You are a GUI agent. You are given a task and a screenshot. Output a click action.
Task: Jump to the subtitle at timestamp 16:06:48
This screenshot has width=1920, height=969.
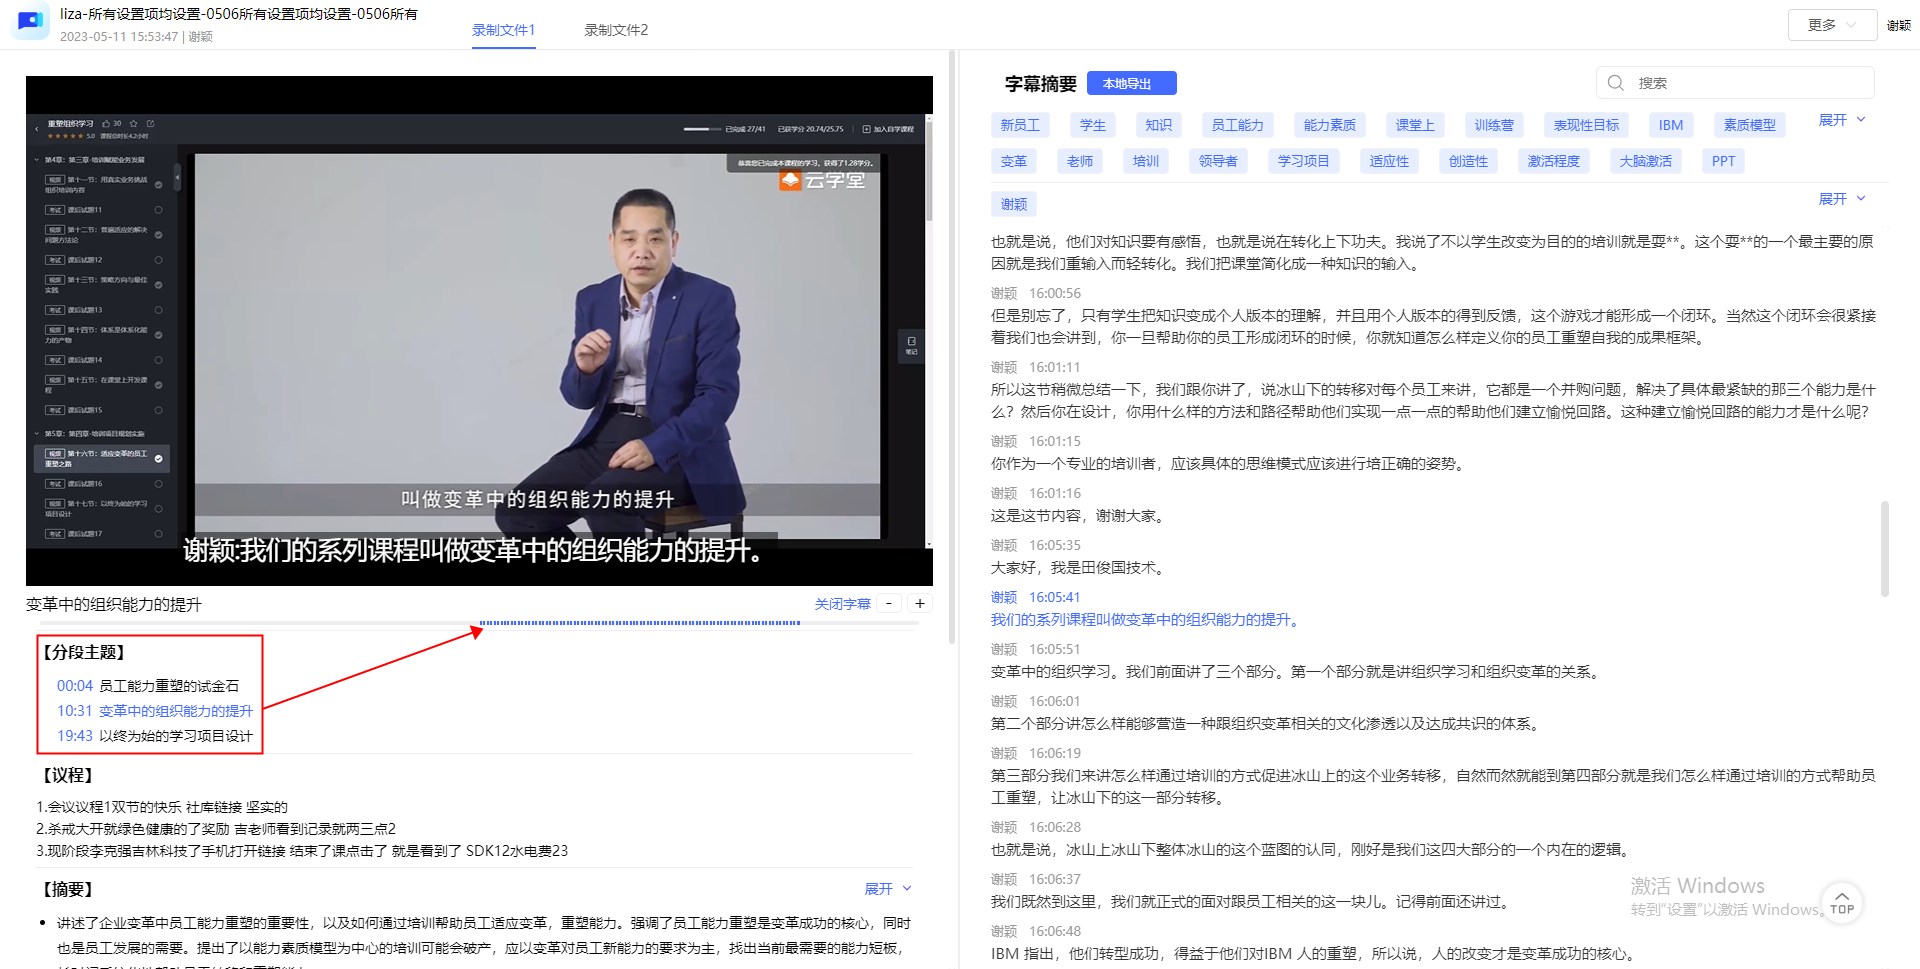[x=1055, y=931]
